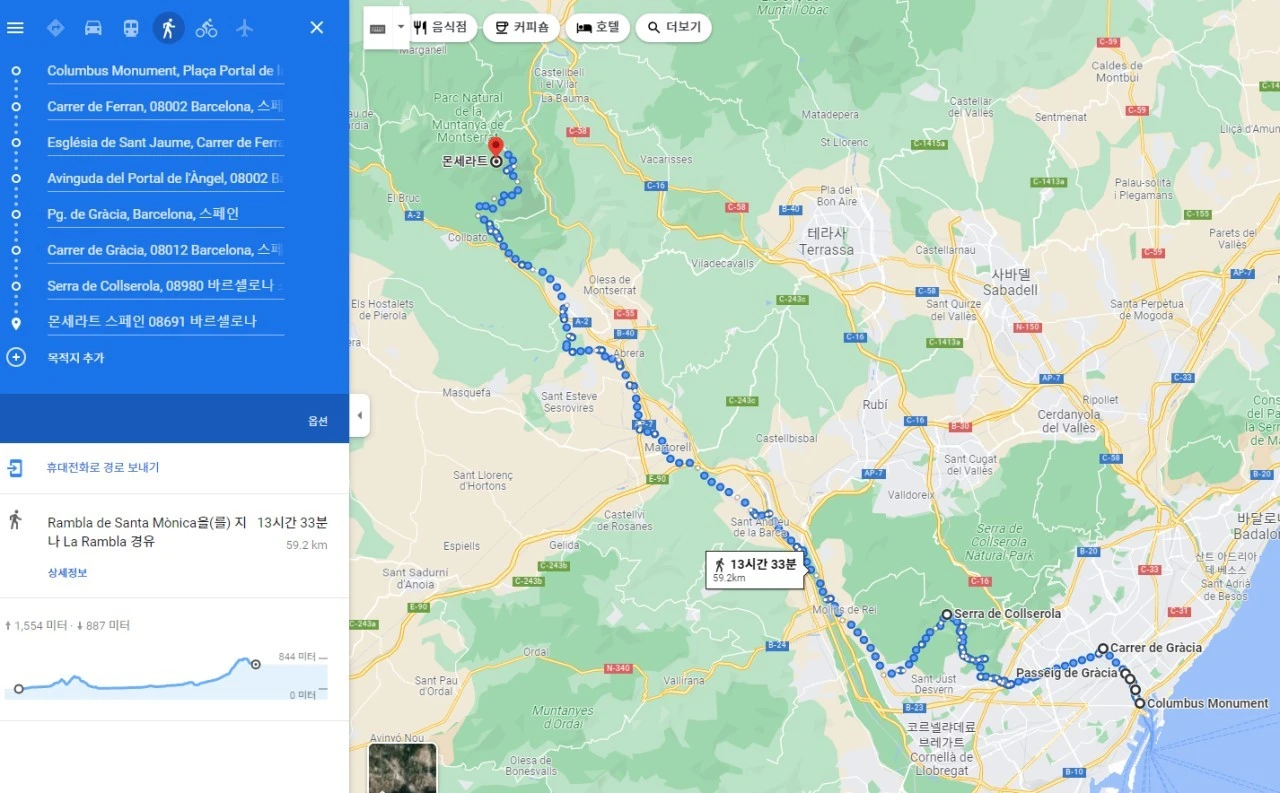Close the directions panel with X
The image size is (1280, 793).
click(x=317, y=28)
